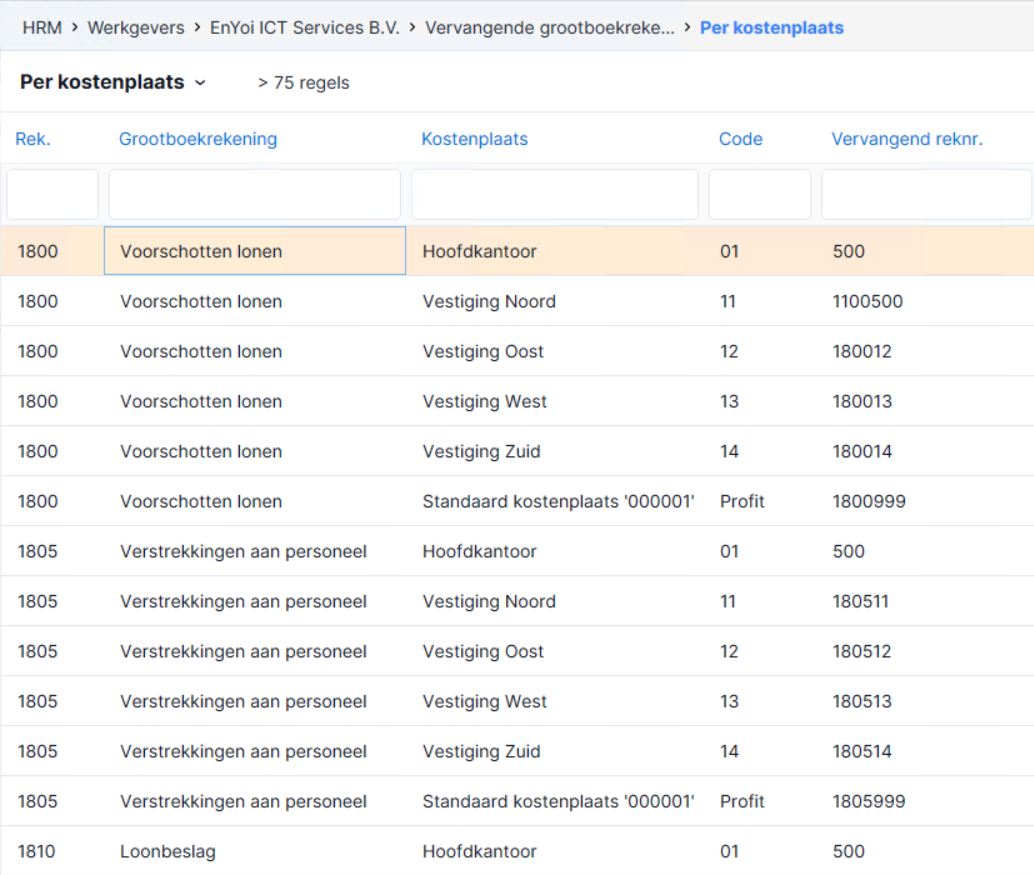Focus the Rek. filter input field

click(53, 195)
